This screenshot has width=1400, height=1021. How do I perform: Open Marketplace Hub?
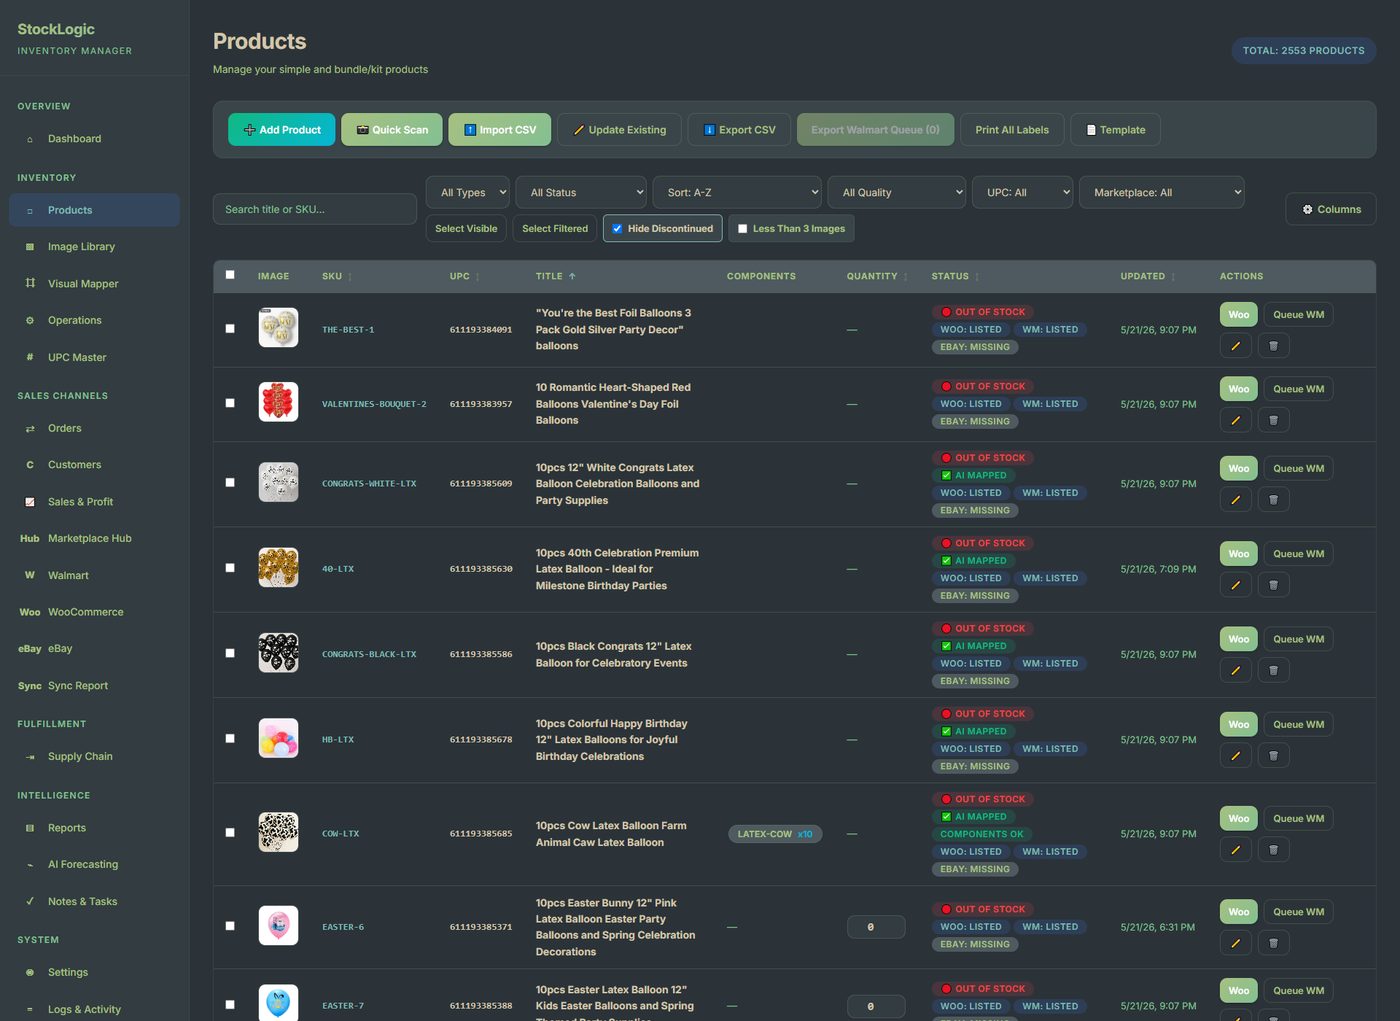(x=94, y=538)
